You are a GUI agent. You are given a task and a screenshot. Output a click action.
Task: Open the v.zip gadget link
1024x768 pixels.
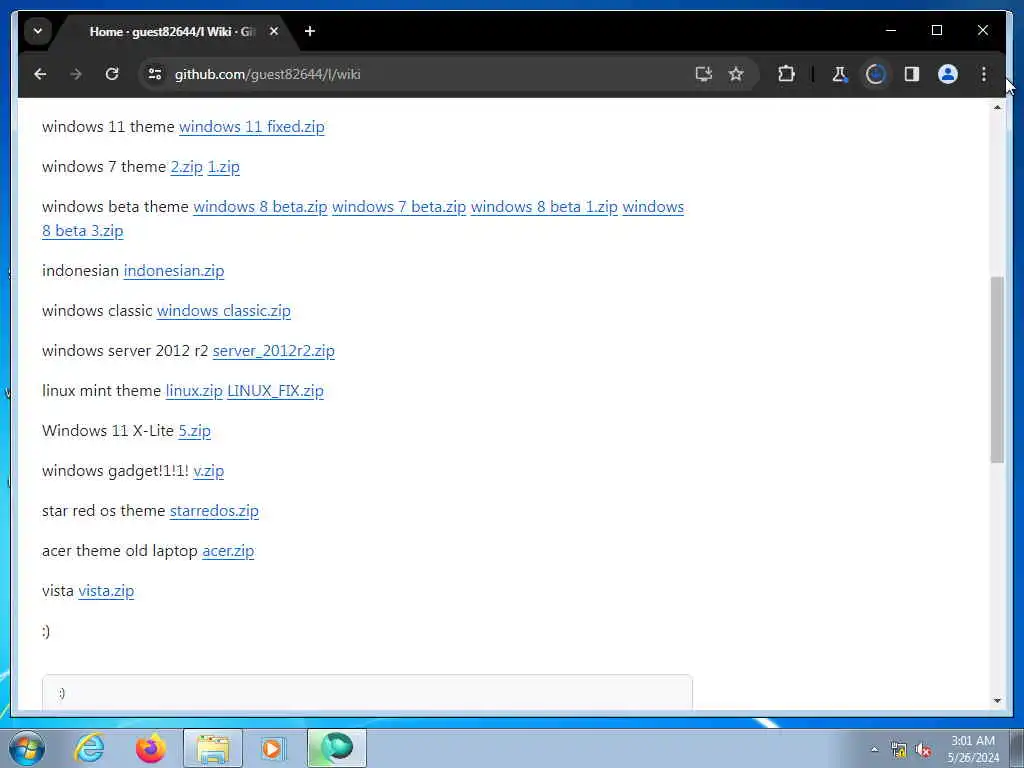208,471
